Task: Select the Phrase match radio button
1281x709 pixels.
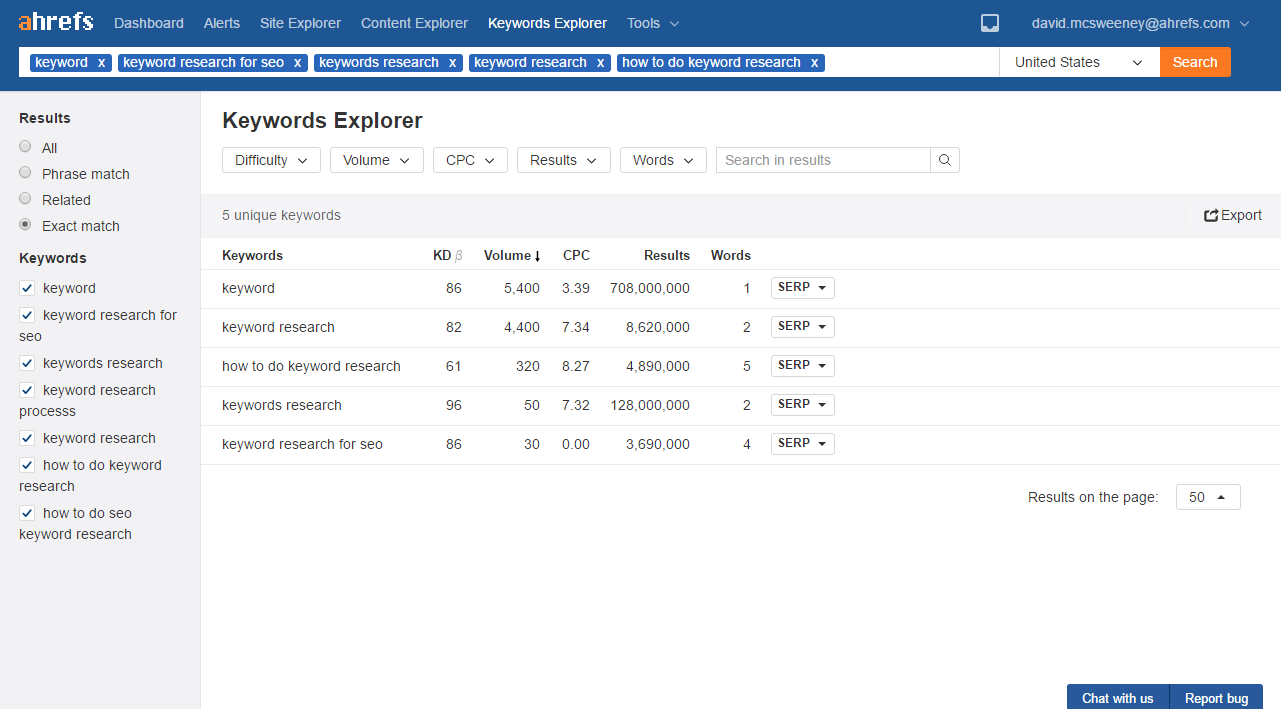Action: click(x=24, y=172)
